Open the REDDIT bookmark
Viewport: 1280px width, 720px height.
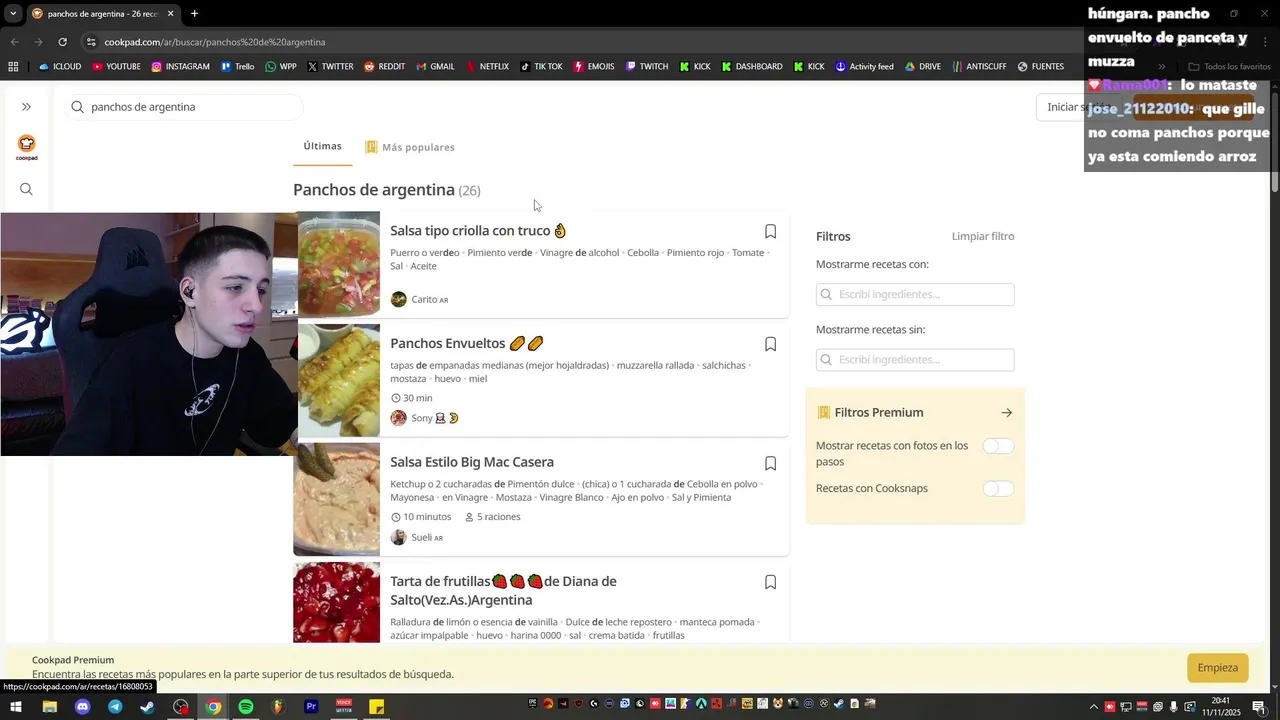(x=385, y=67)
